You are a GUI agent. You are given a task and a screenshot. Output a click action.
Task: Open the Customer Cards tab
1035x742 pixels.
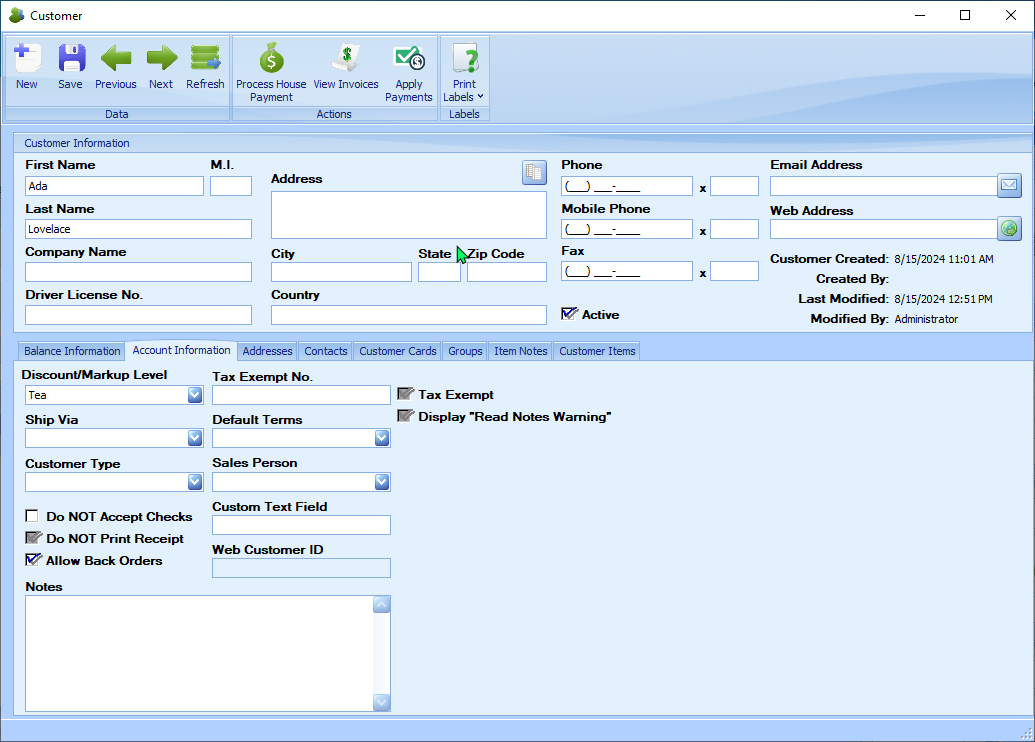coord(398,351)
